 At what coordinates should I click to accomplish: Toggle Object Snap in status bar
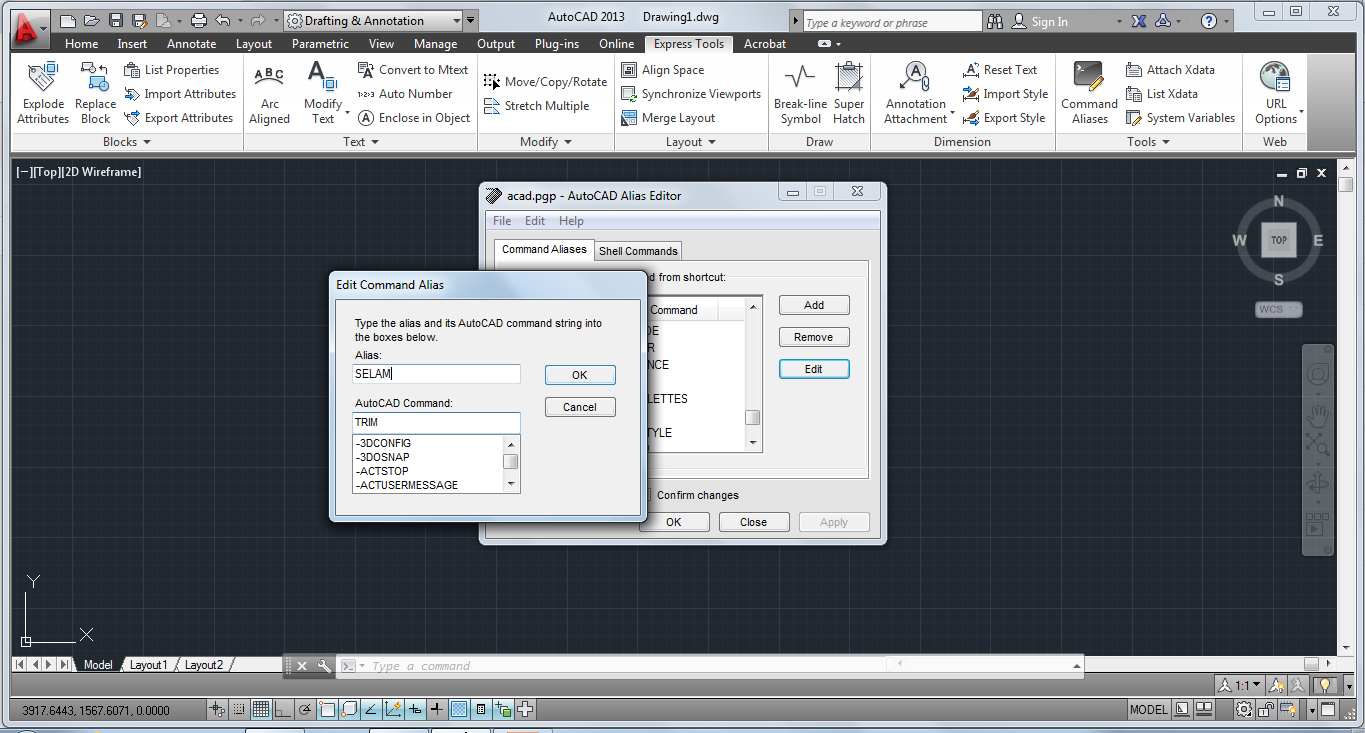[x=327, y=710]
